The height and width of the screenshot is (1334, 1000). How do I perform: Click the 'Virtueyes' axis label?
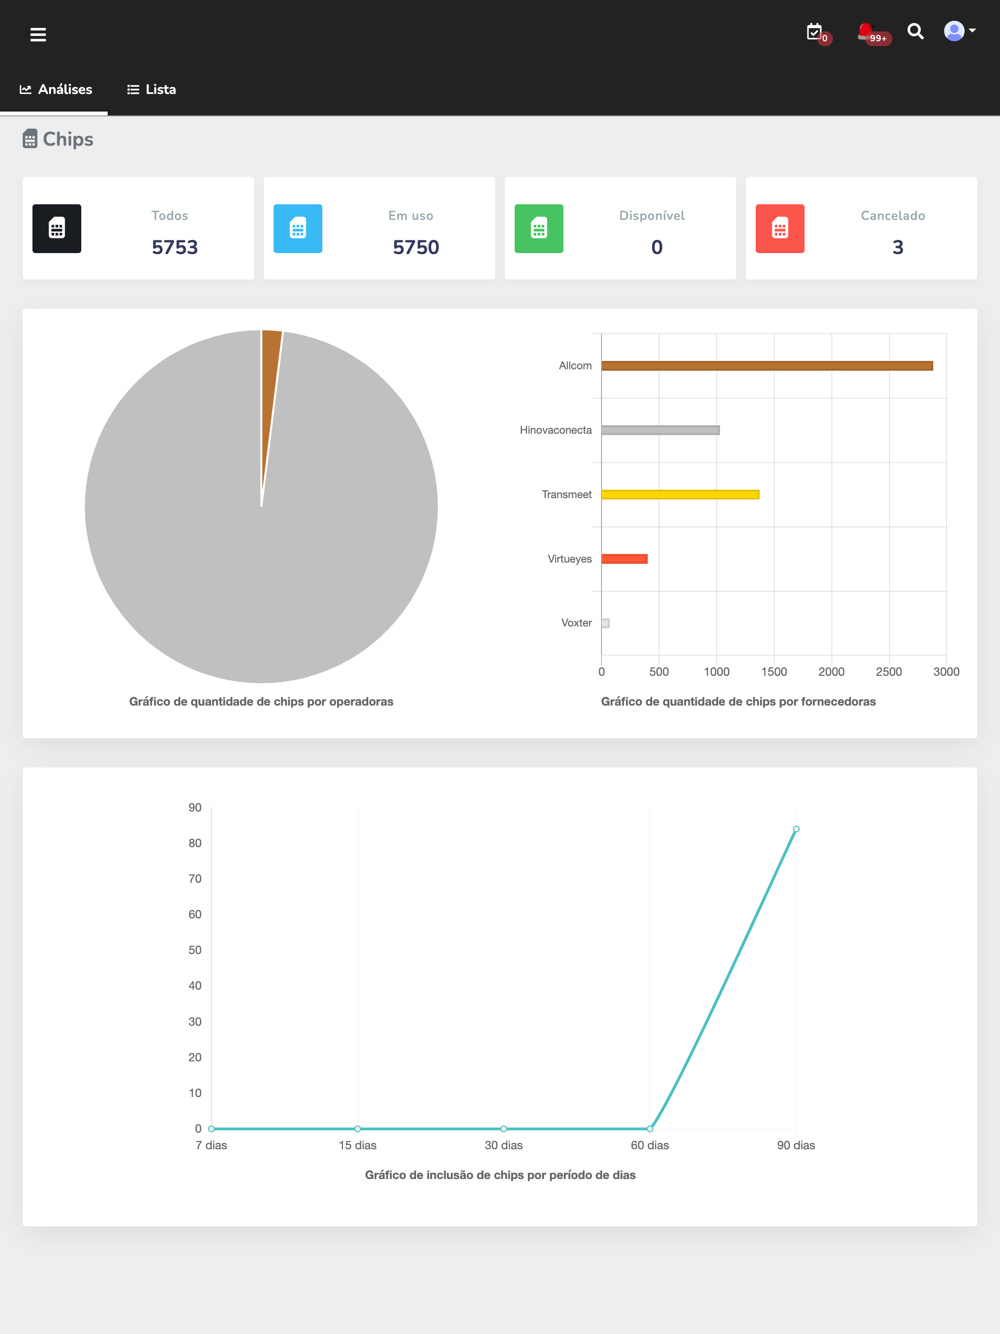click(x=570, y=559)
